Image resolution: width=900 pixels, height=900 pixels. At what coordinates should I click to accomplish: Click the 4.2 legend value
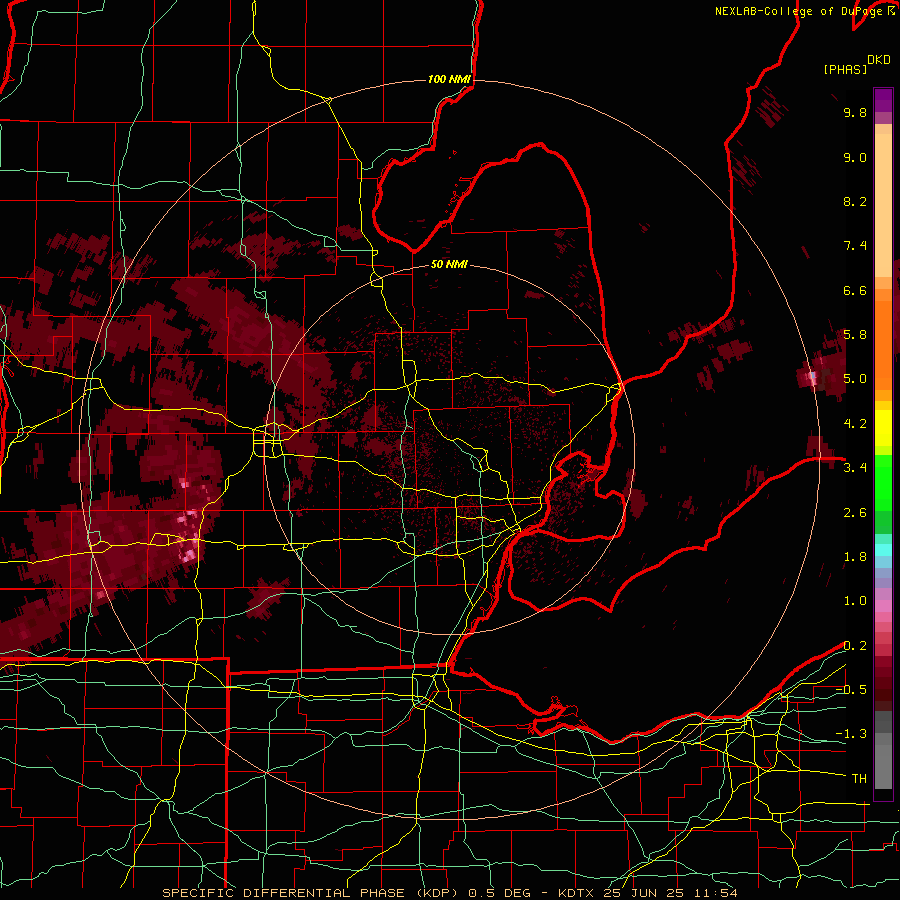pyautogui.click(x=855, y=424)
